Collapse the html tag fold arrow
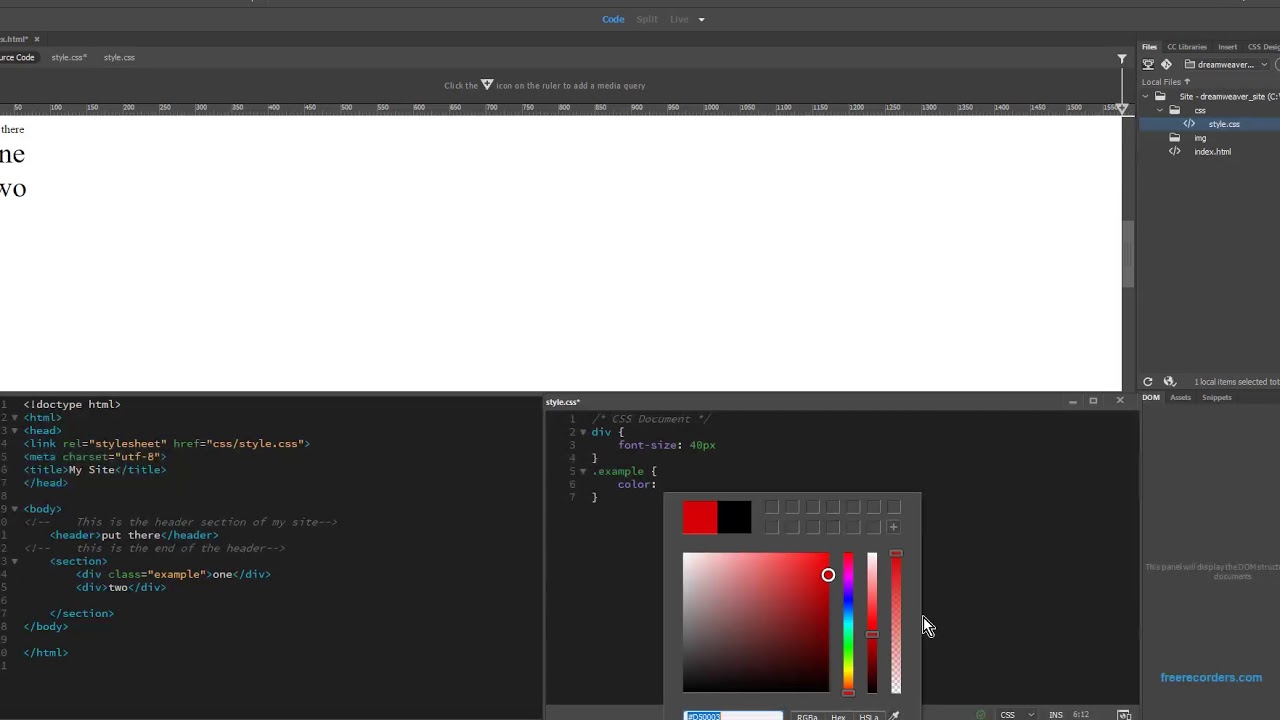Screen dimensions: 1280x720 14,417
